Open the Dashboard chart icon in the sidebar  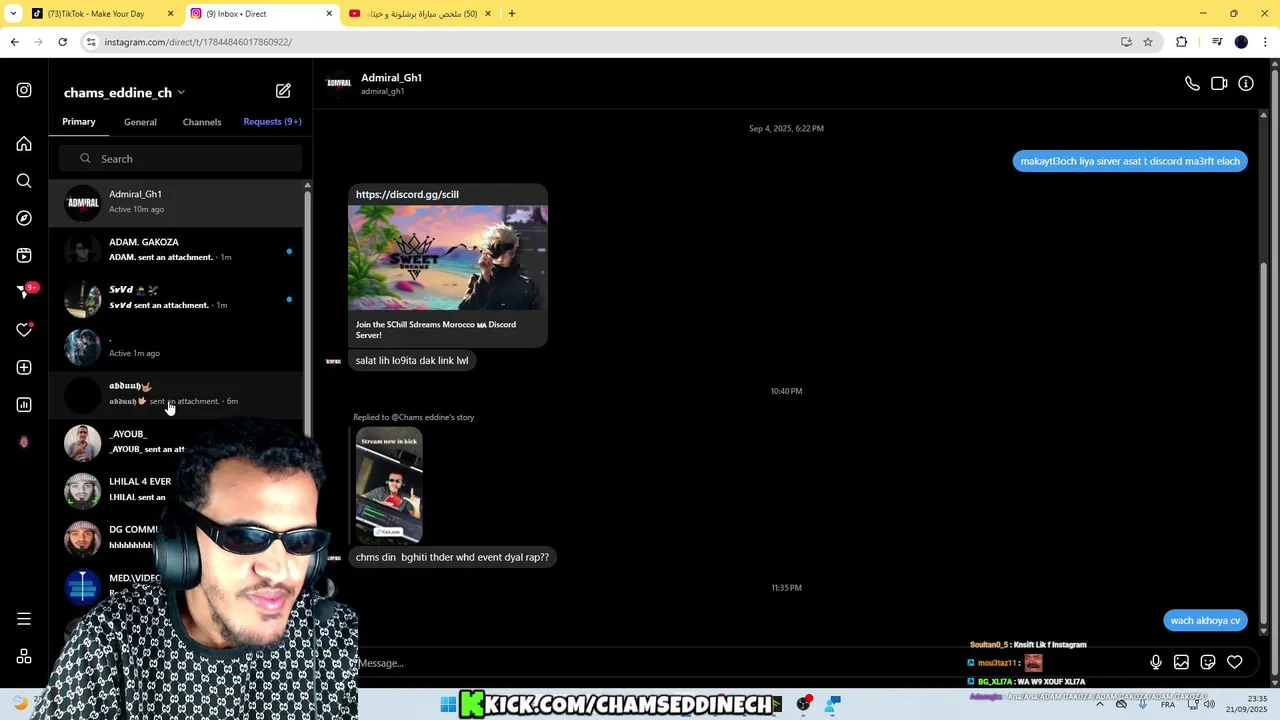(x=24, y=405)
